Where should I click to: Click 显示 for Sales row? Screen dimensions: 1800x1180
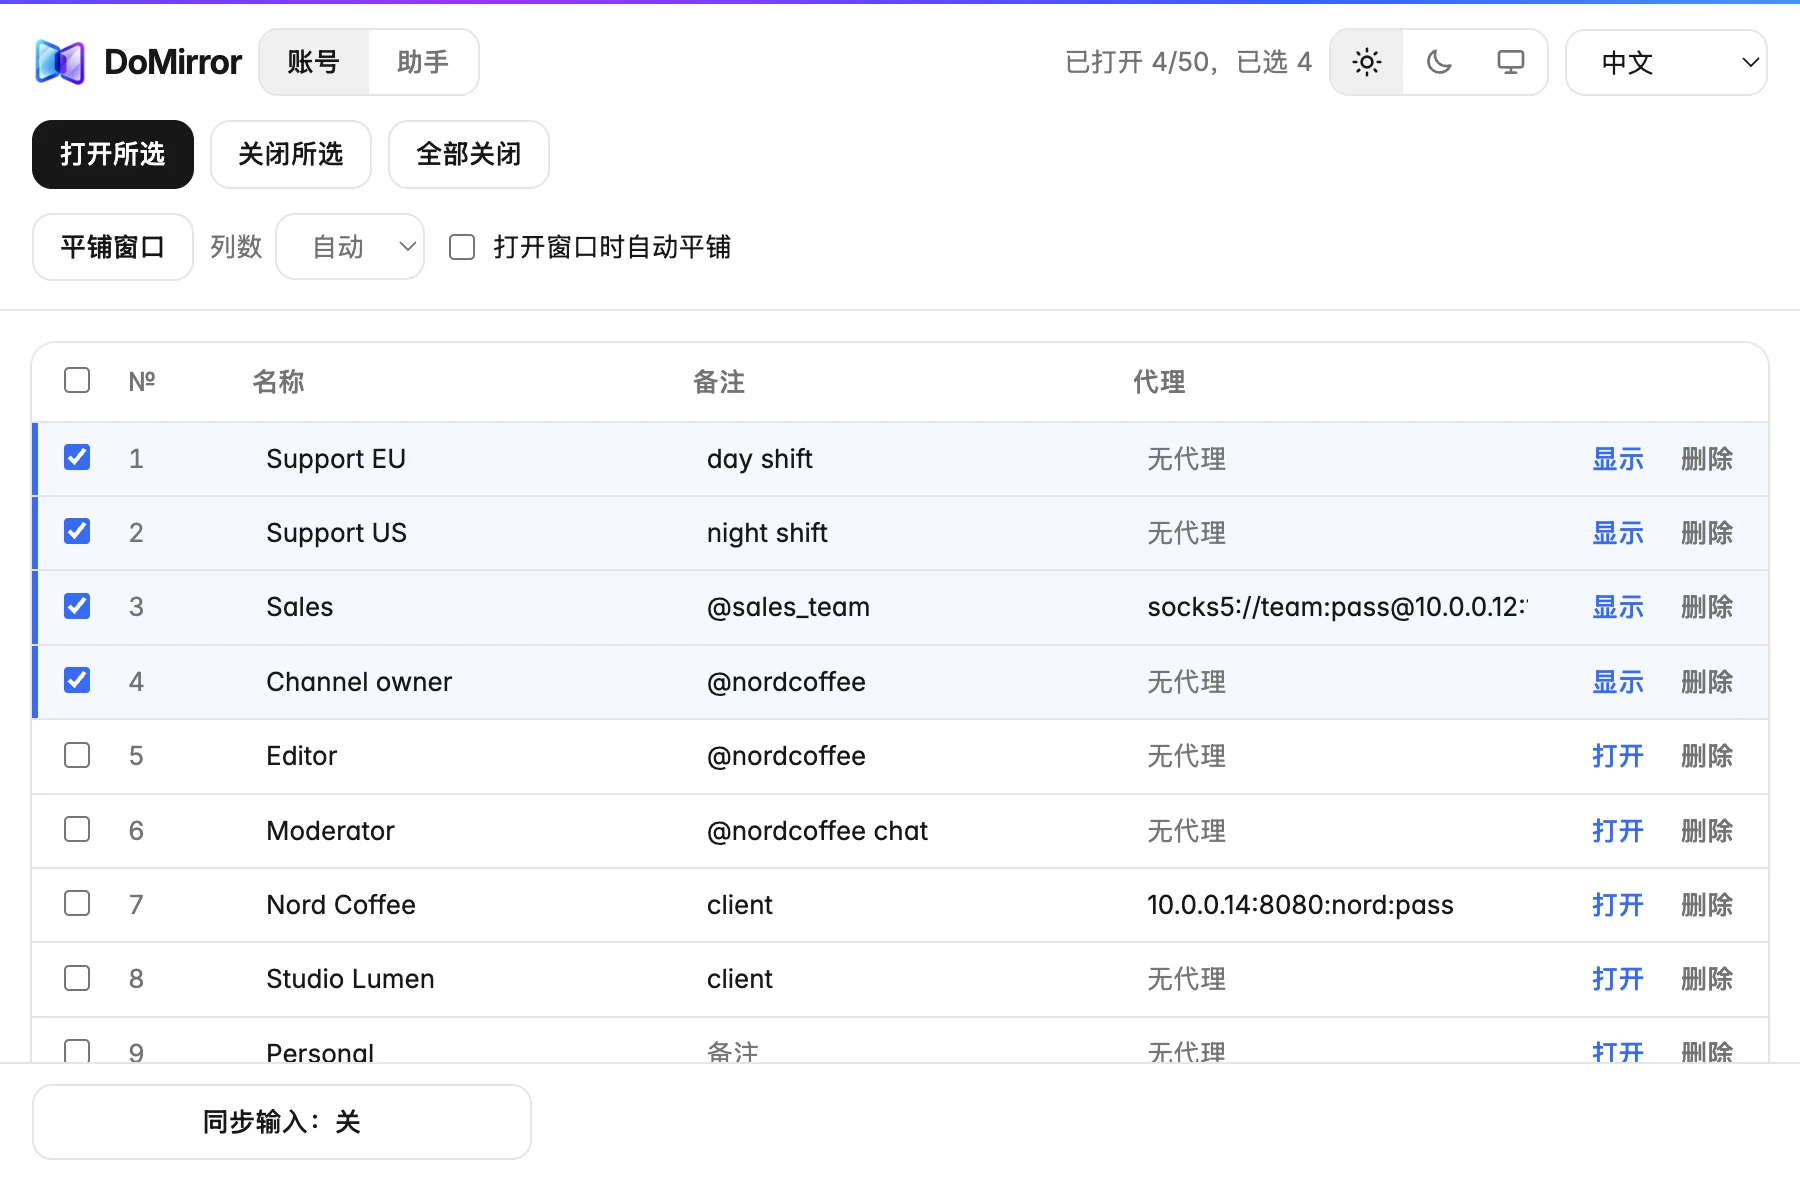1618,607
